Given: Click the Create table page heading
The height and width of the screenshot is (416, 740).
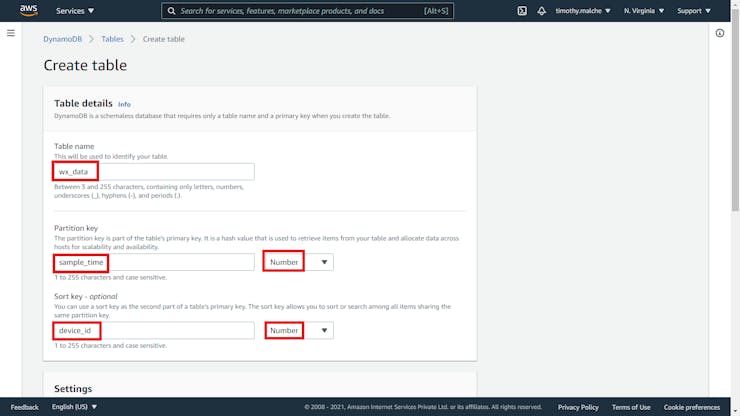Looking at the screenshot, I should 85,65.
